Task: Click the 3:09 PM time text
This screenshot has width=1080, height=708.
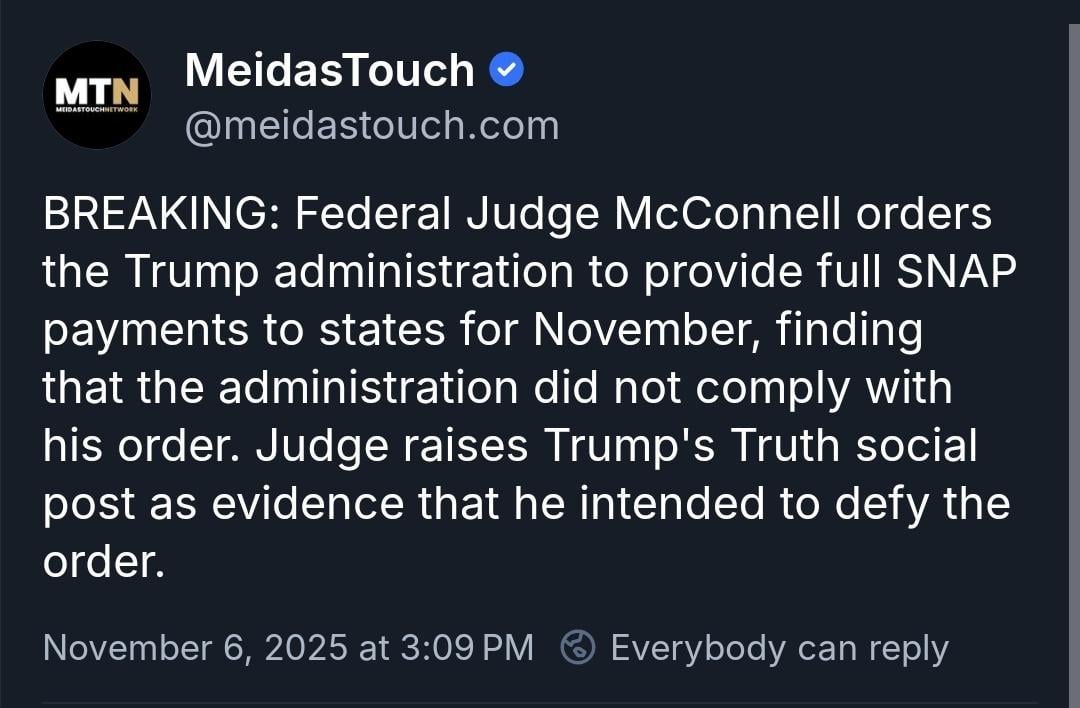Action: [x=466, y=648]
